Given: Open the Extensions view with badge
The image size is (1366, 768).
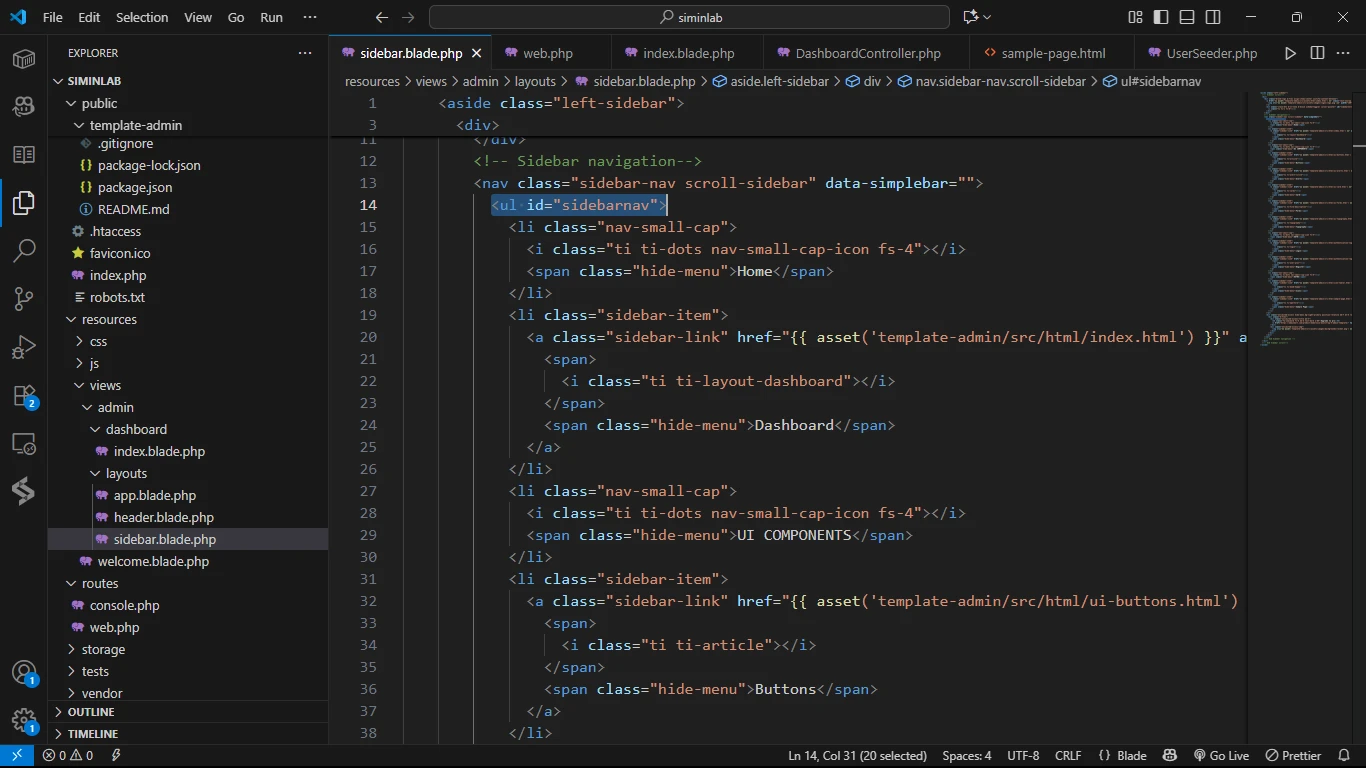Looking at the screenshot, I should click(24, 396).
